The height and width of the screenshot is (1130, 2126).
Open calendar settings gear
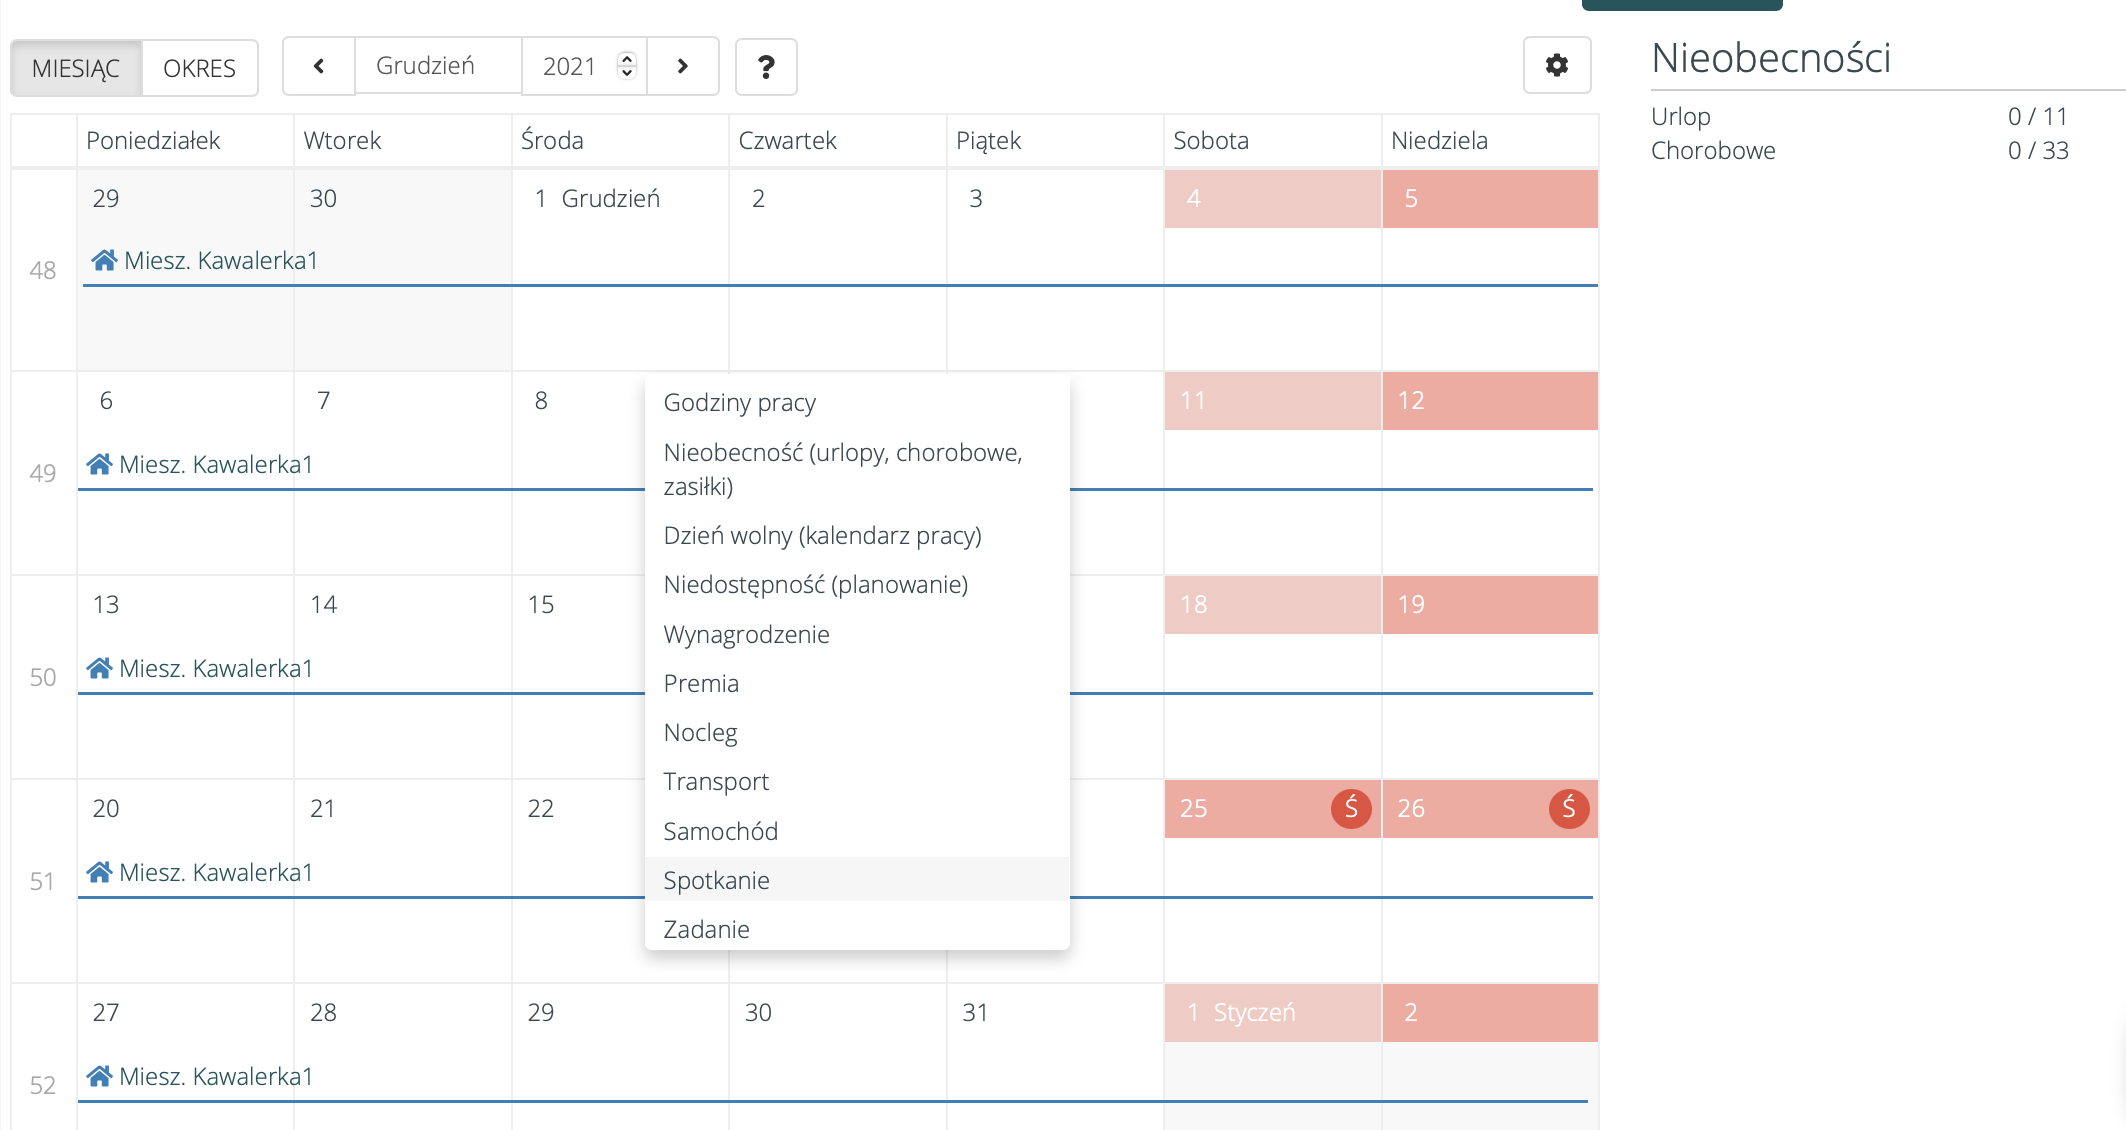1556,66
